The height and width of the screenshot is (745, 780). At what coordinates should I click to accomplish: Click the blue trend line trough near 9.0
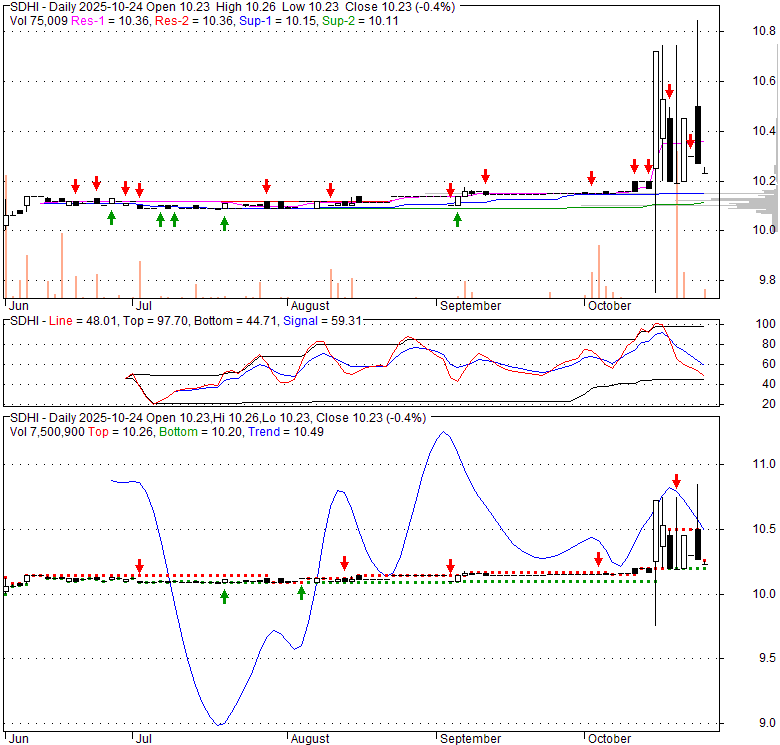click(x=220, y=724)
